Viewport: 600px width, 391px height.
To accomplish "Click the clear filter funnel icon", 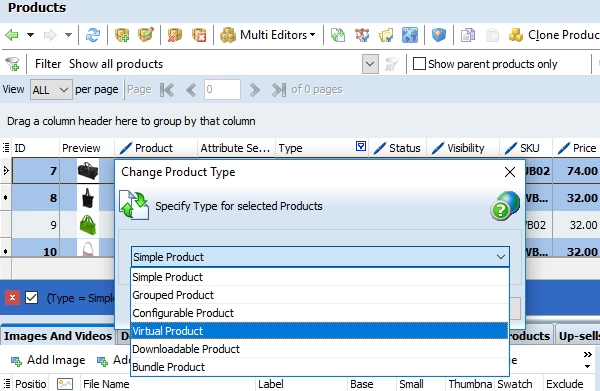I will 391,64.
